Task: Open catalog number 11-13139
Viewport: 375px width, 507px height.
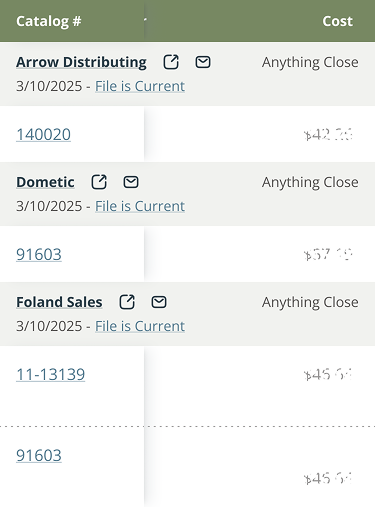Action: 50,375
